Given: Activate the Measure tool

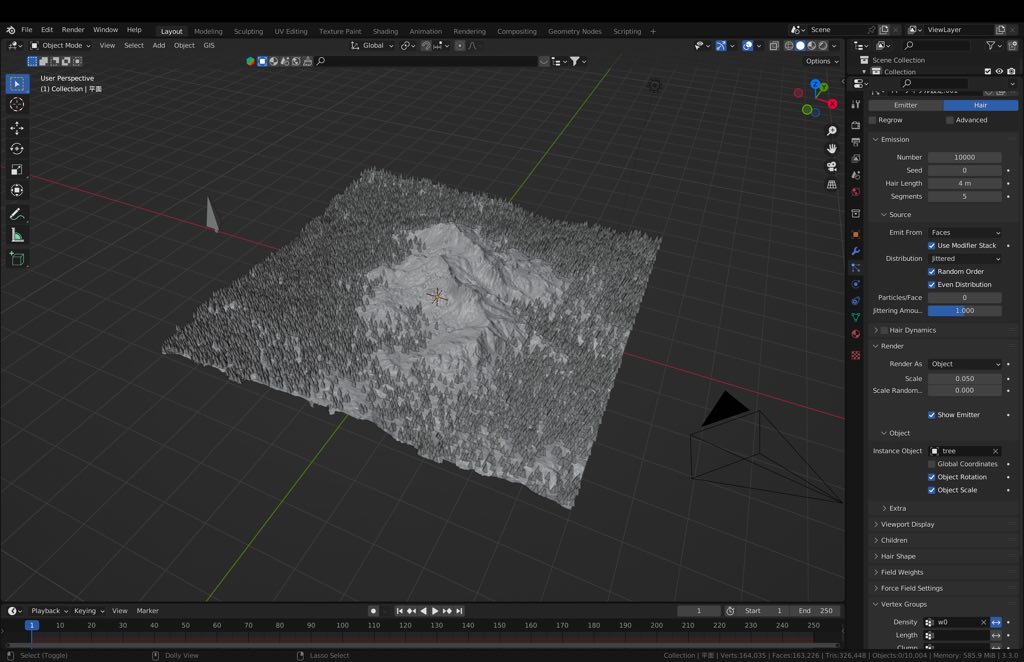Looking at the screenshot, I should [x=17, y=235].
